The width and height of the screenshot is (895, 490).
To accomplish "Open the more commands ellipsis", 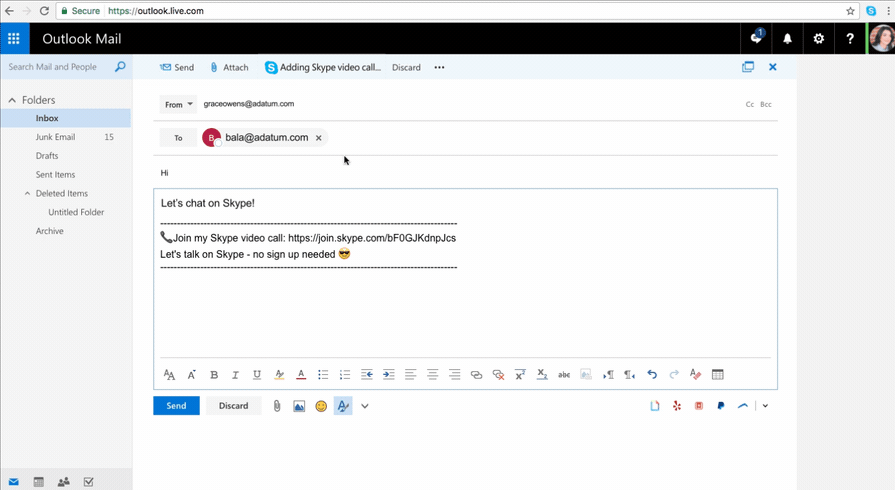I will click(x=439, y=67).
